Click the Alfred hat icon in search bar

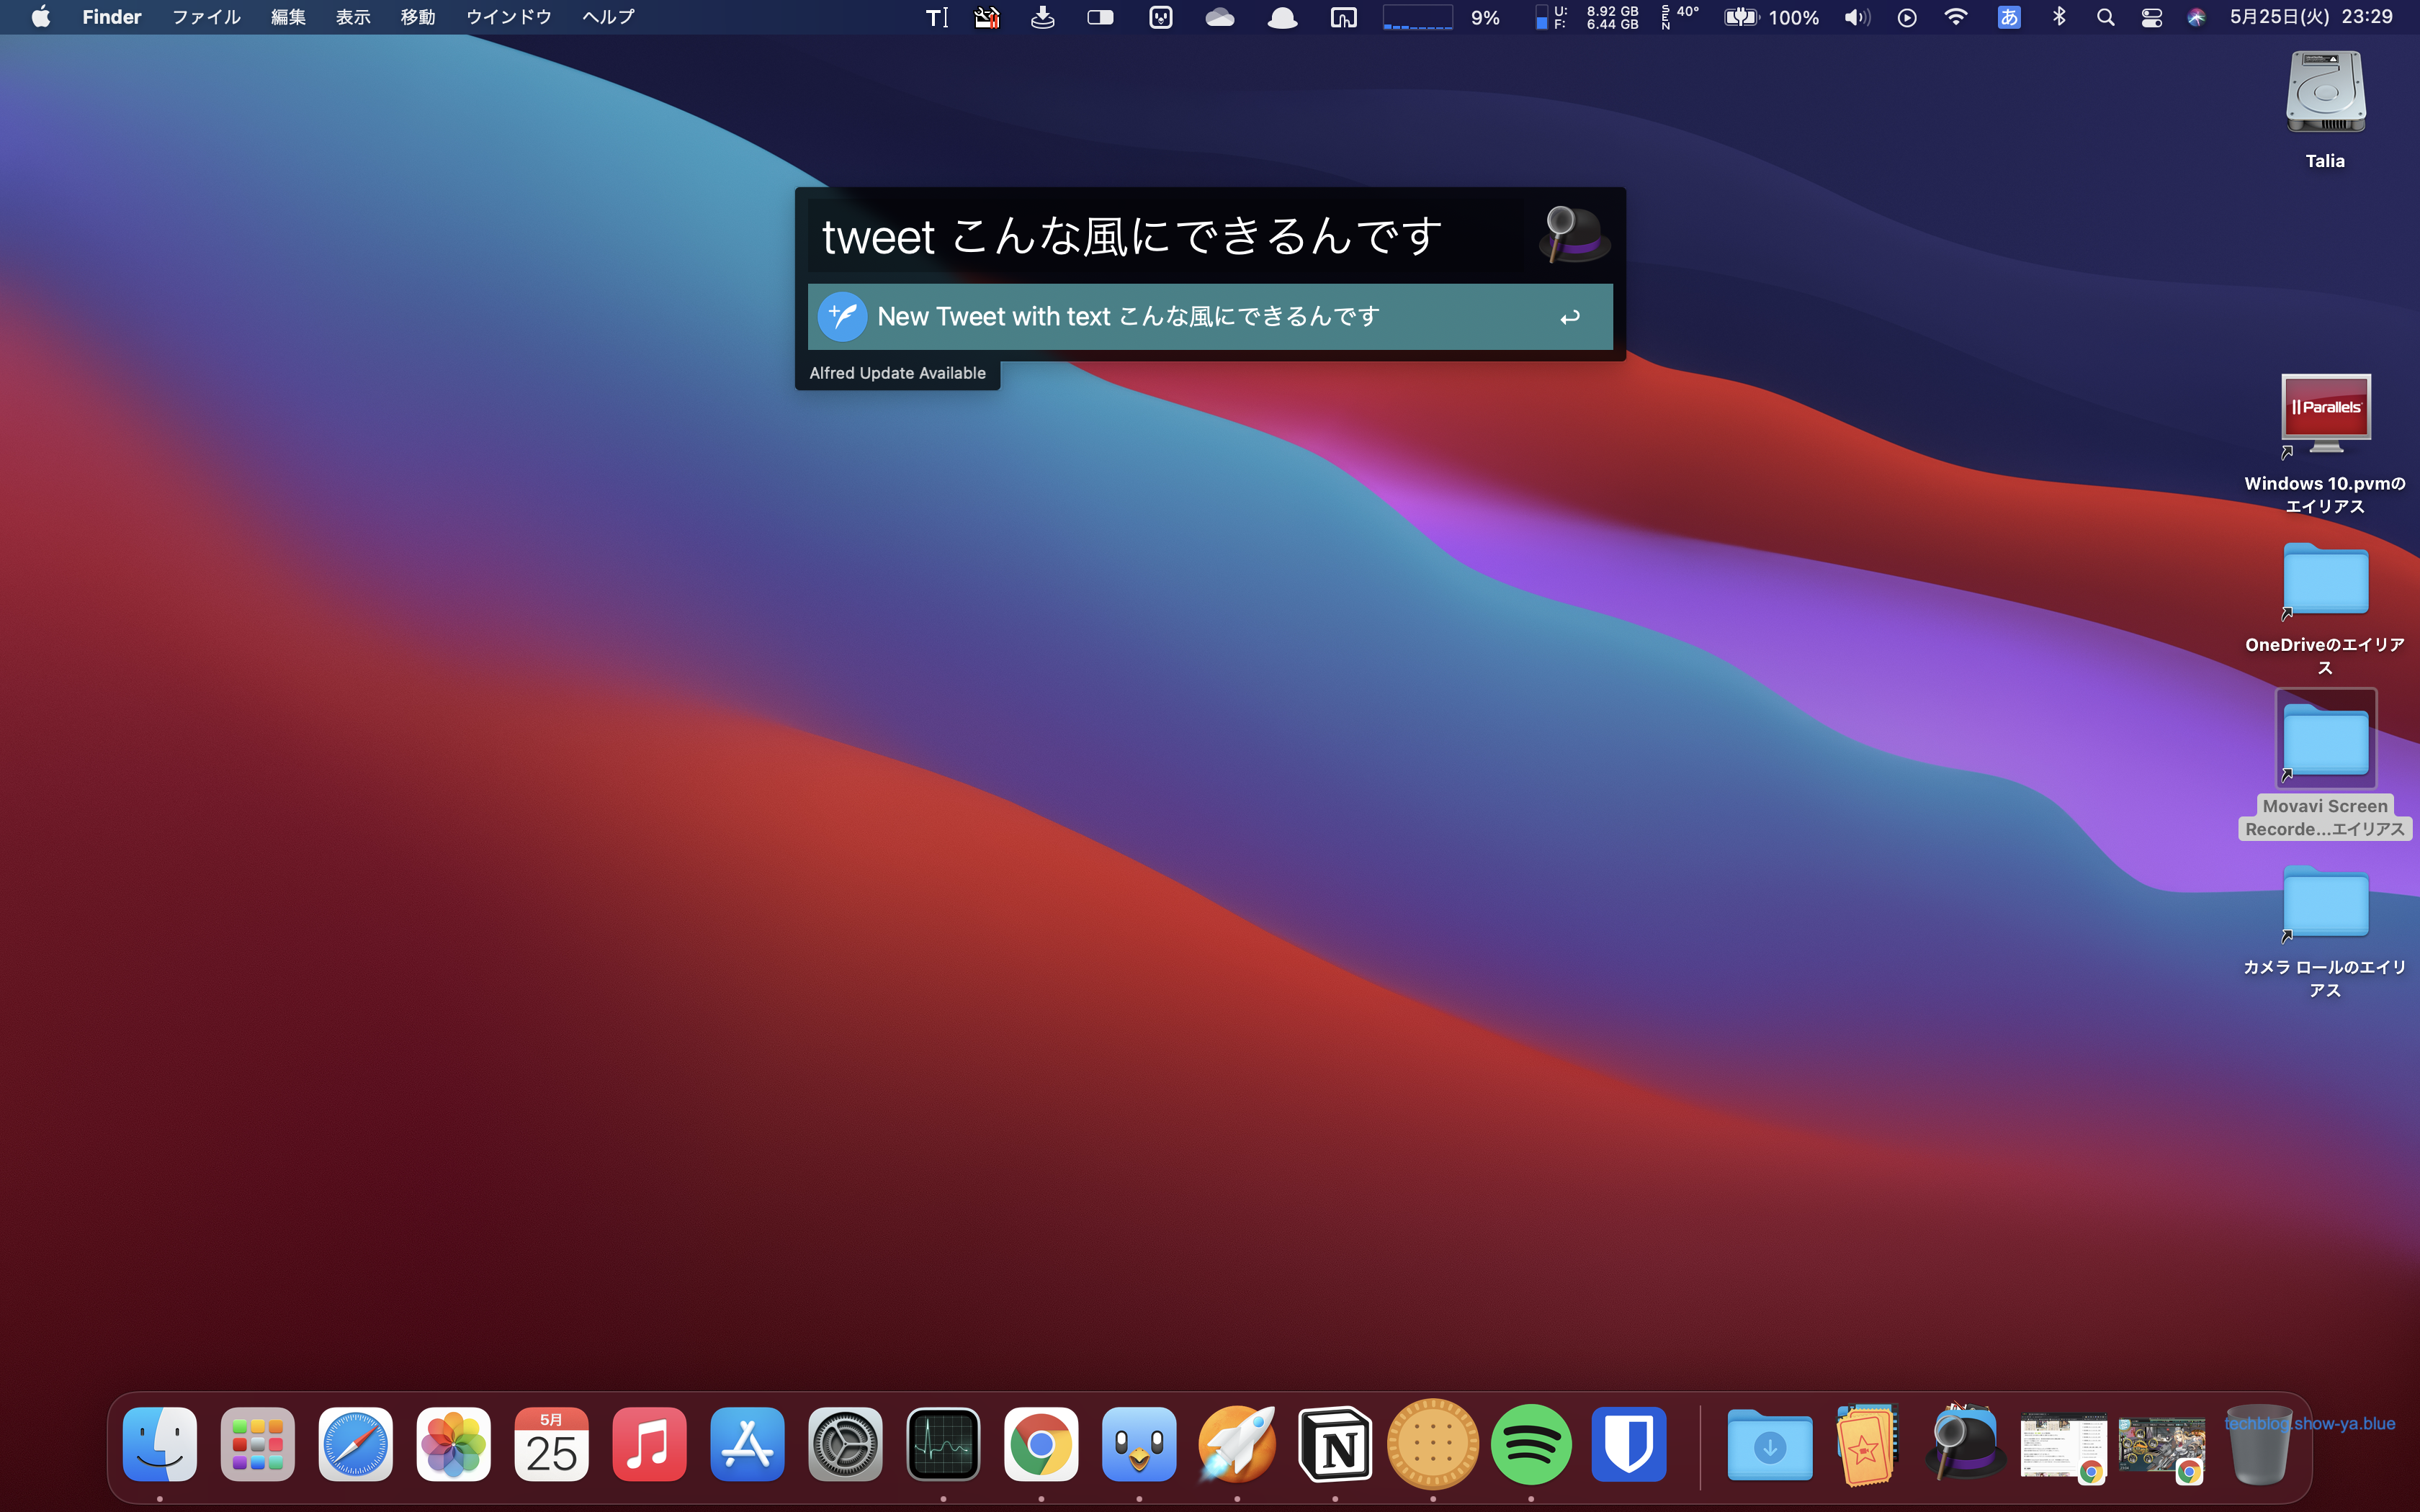(x=1573, y=234)
